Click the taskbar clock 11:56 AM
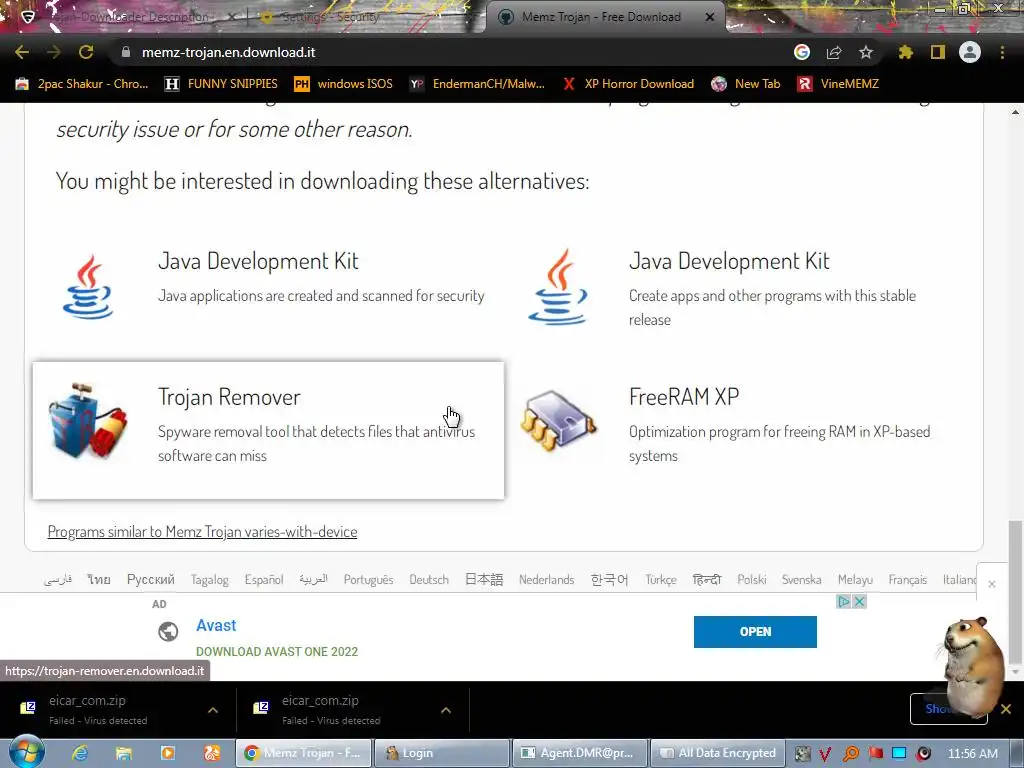 [972, 754]
